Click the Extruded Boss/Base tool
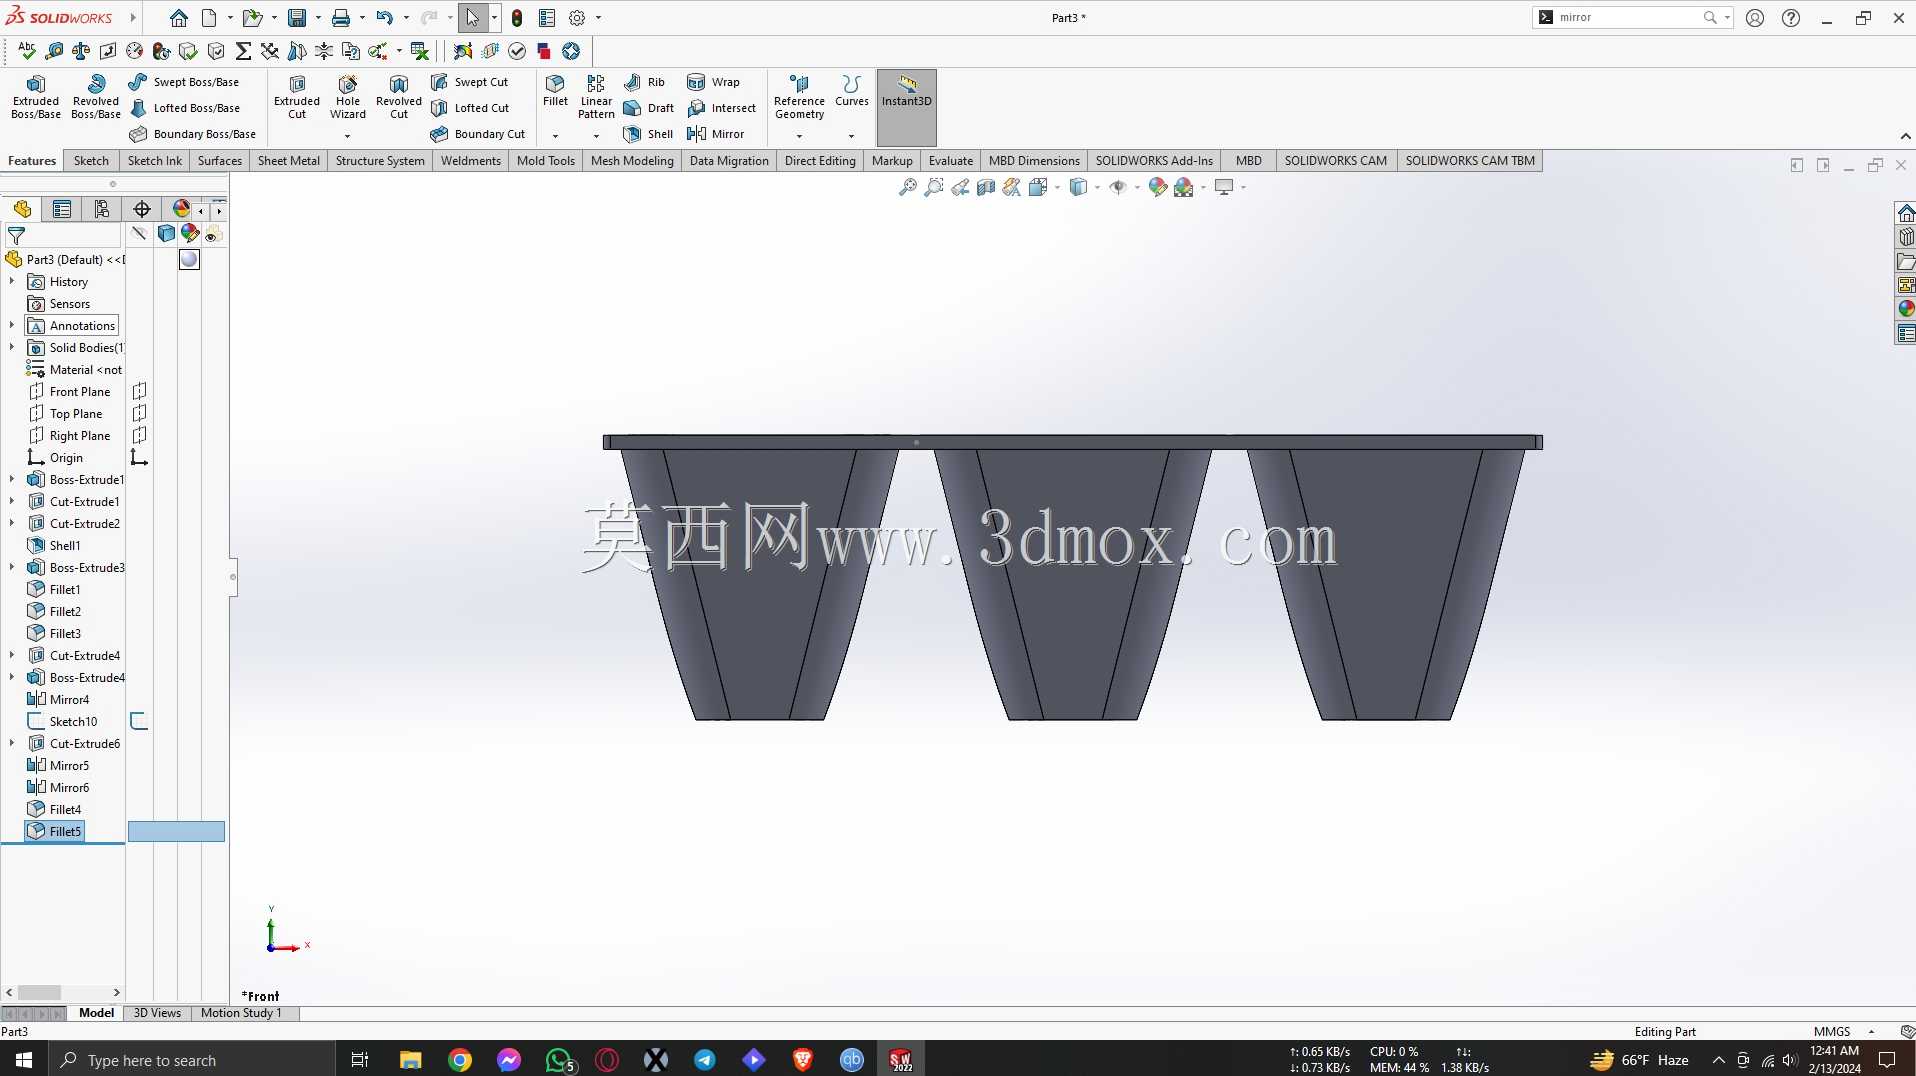1916x1076 pixels. [36, 97]
